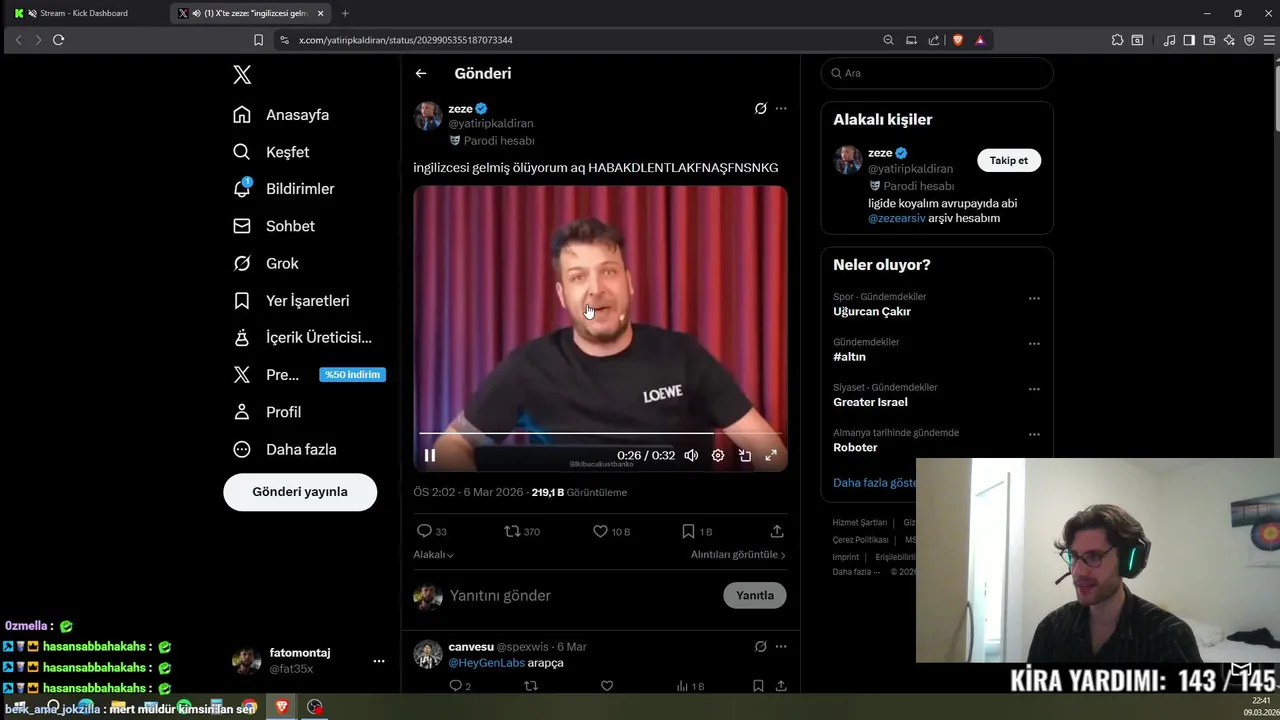
Task: Click the X logo in the sidebar
Action: click(x=242, y=75)
